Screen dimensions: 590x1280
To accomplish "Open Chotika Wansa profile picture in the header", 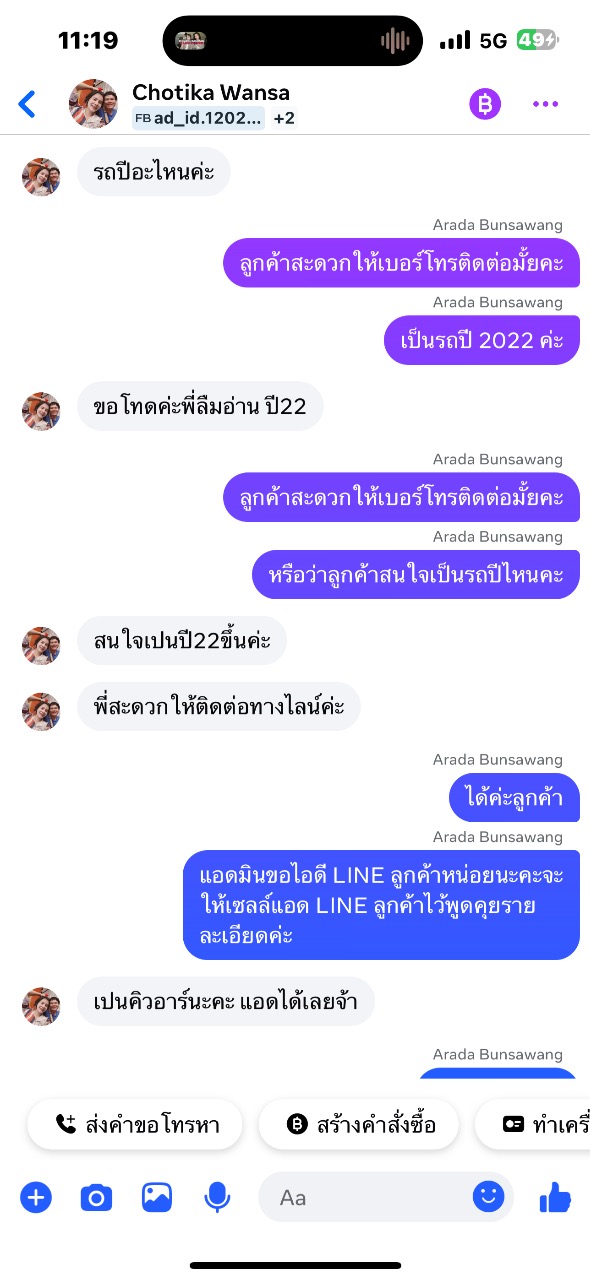I will (93, 104).
